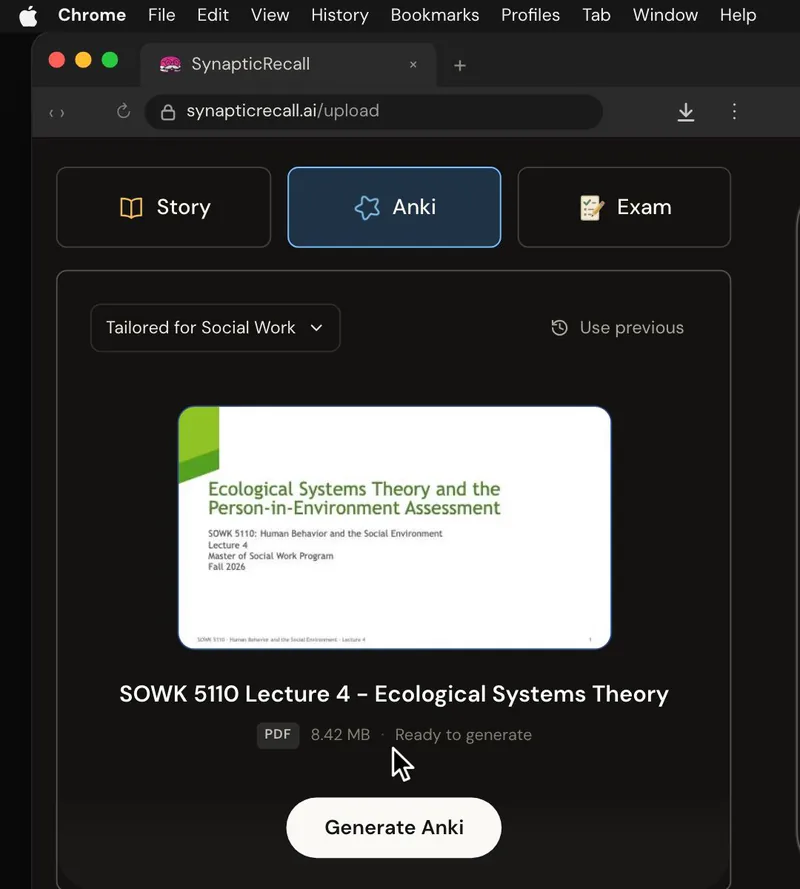This screenshot has height=889, width=800.
Task: Reload the current page
Action: (x=124, y=111)
